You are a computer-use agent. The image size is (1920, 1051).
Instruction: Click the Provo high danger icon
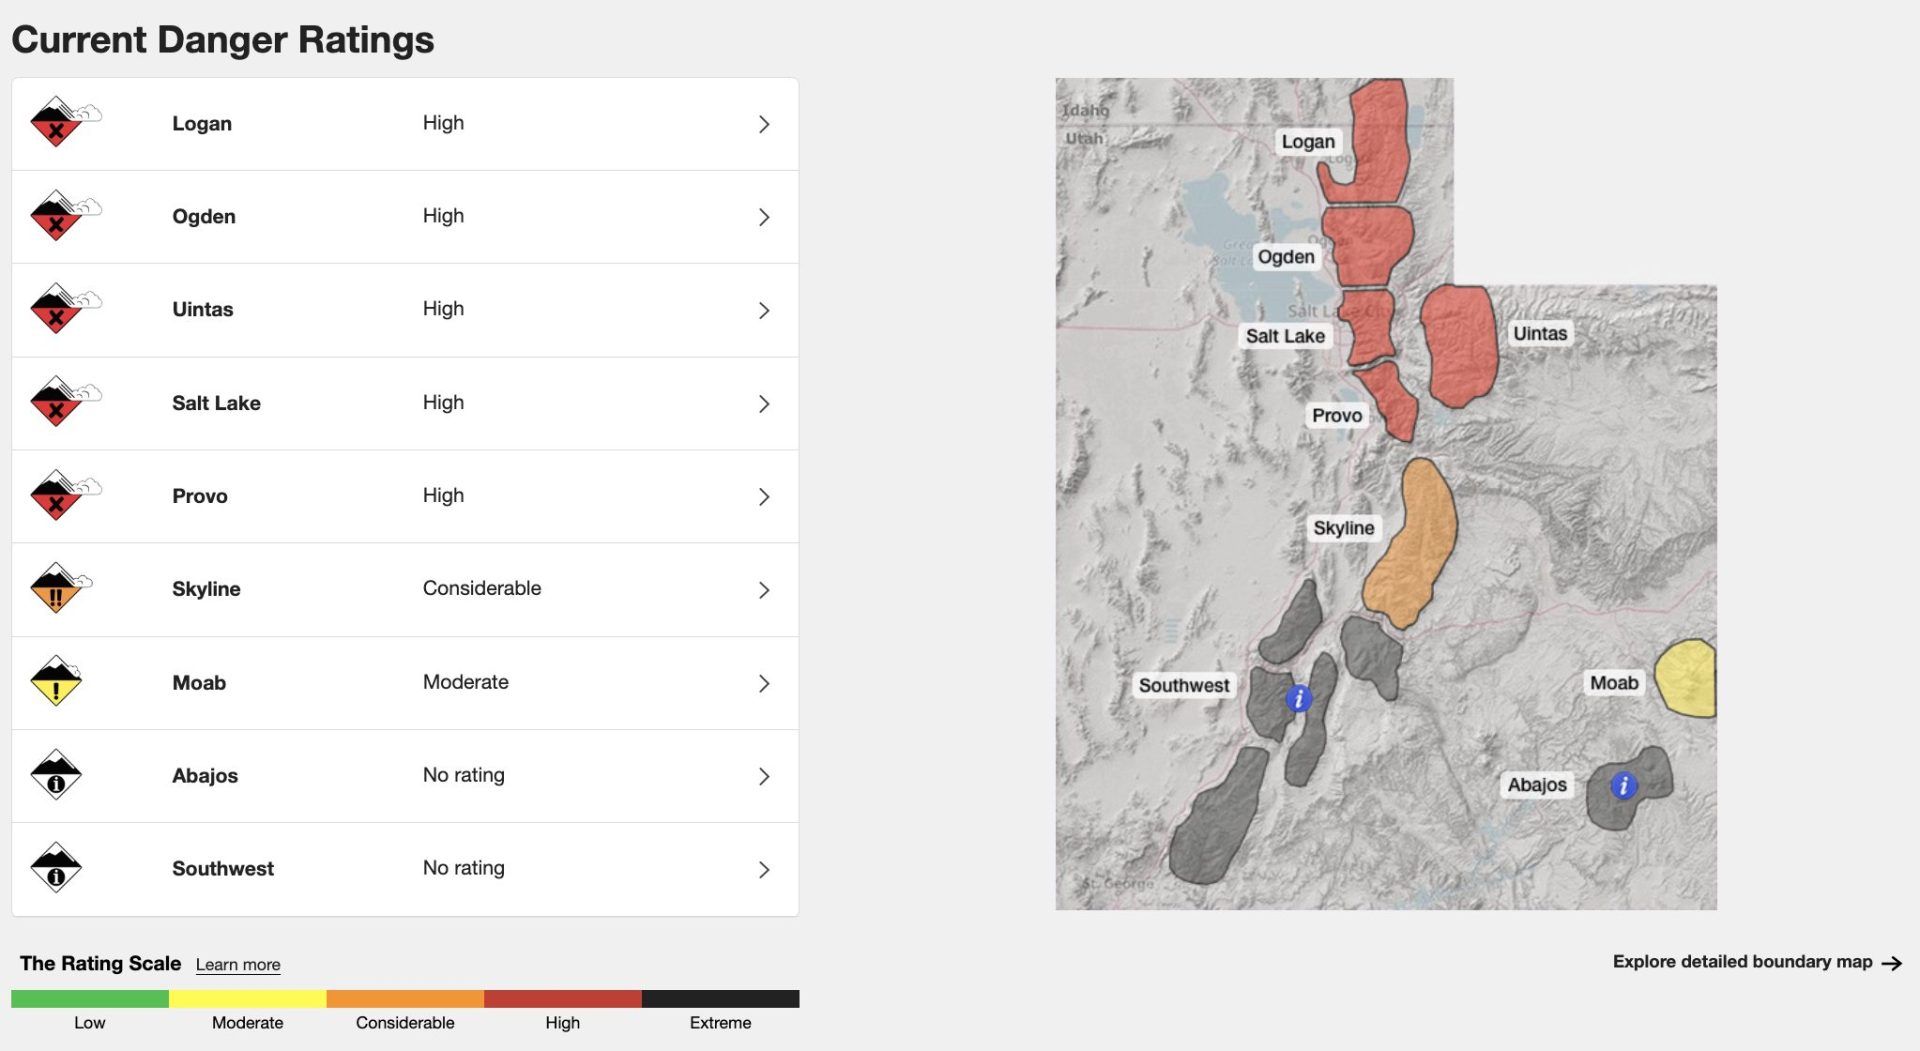click(65, 494)
